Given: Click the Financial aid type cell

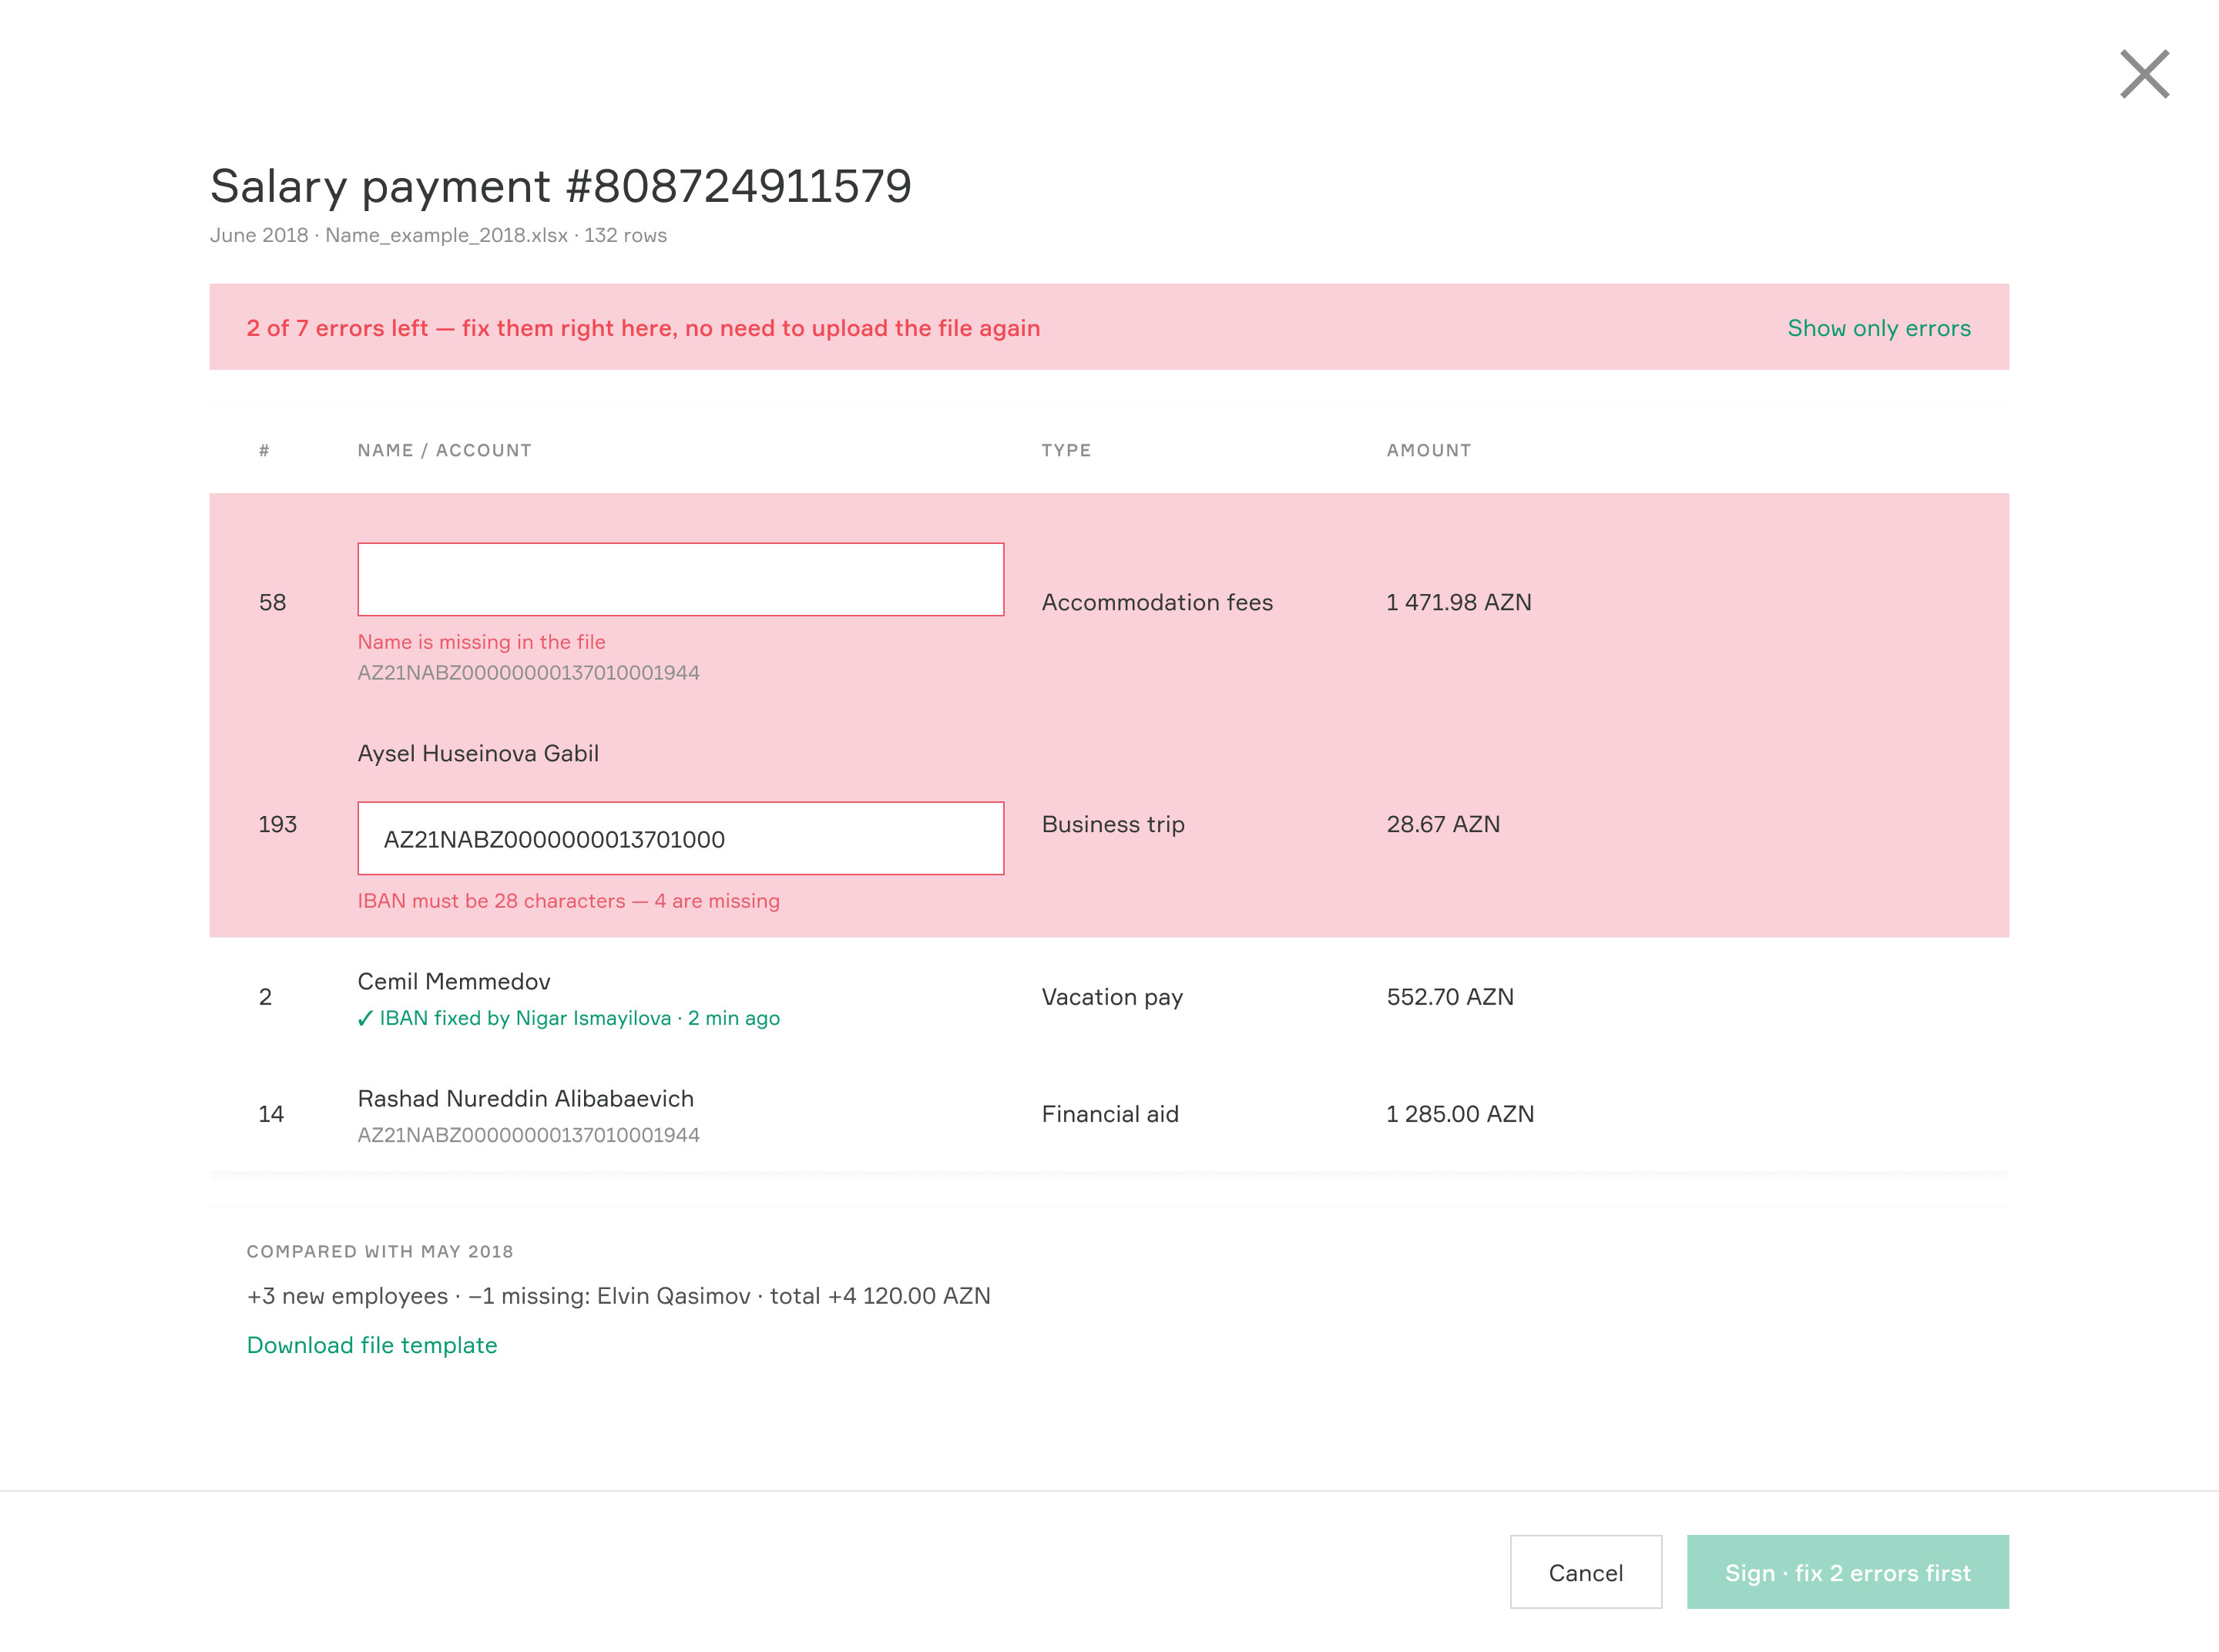Looking at the screenshot, I should click(x=1110, y=1114).
